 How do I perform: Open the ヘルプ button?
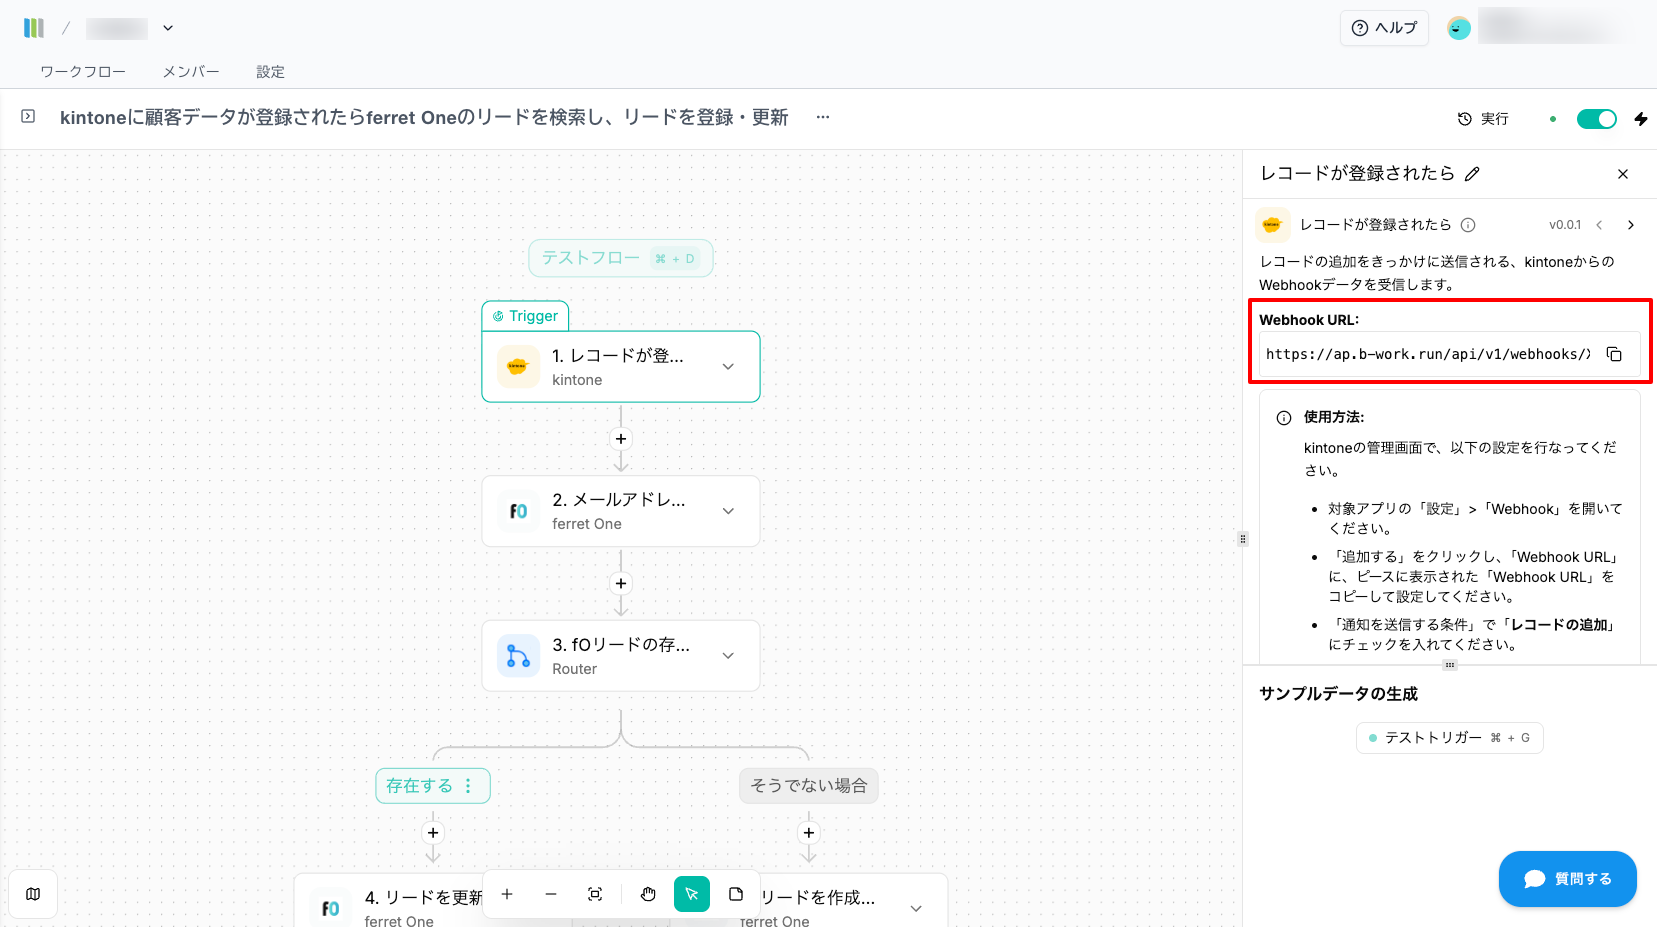point(1384,28)
